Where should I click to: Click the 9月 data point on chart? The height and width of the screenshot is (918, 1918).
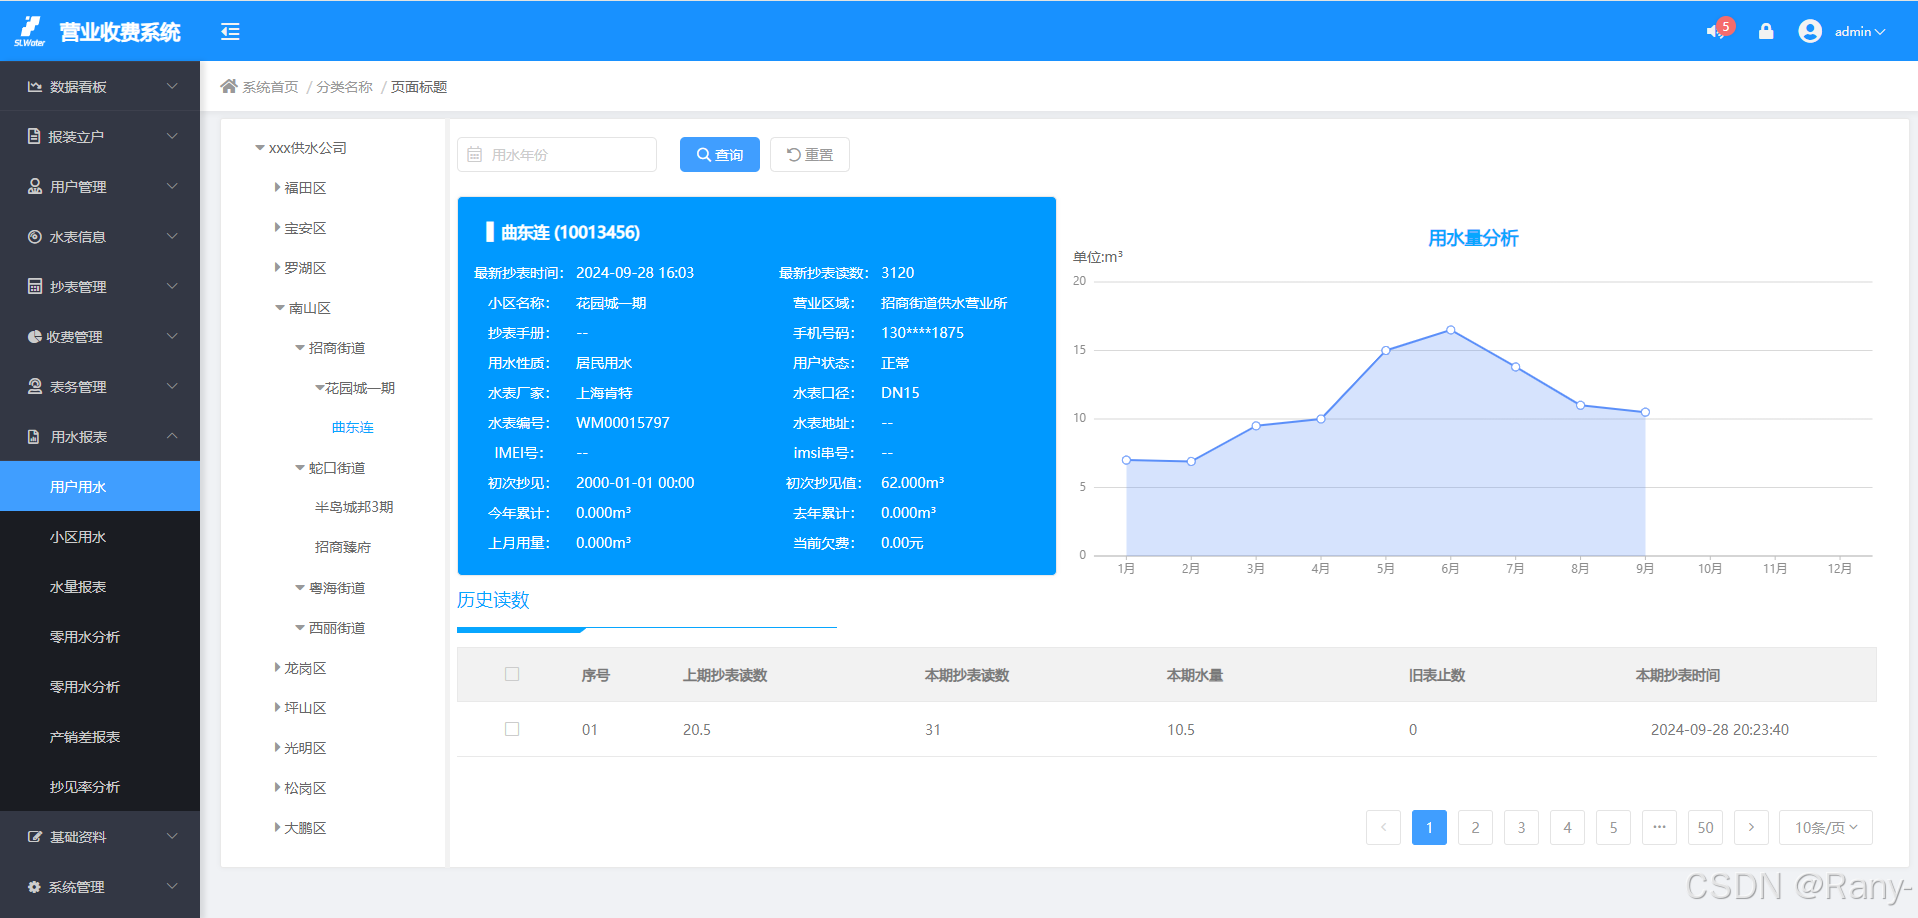click(1645, 412)
